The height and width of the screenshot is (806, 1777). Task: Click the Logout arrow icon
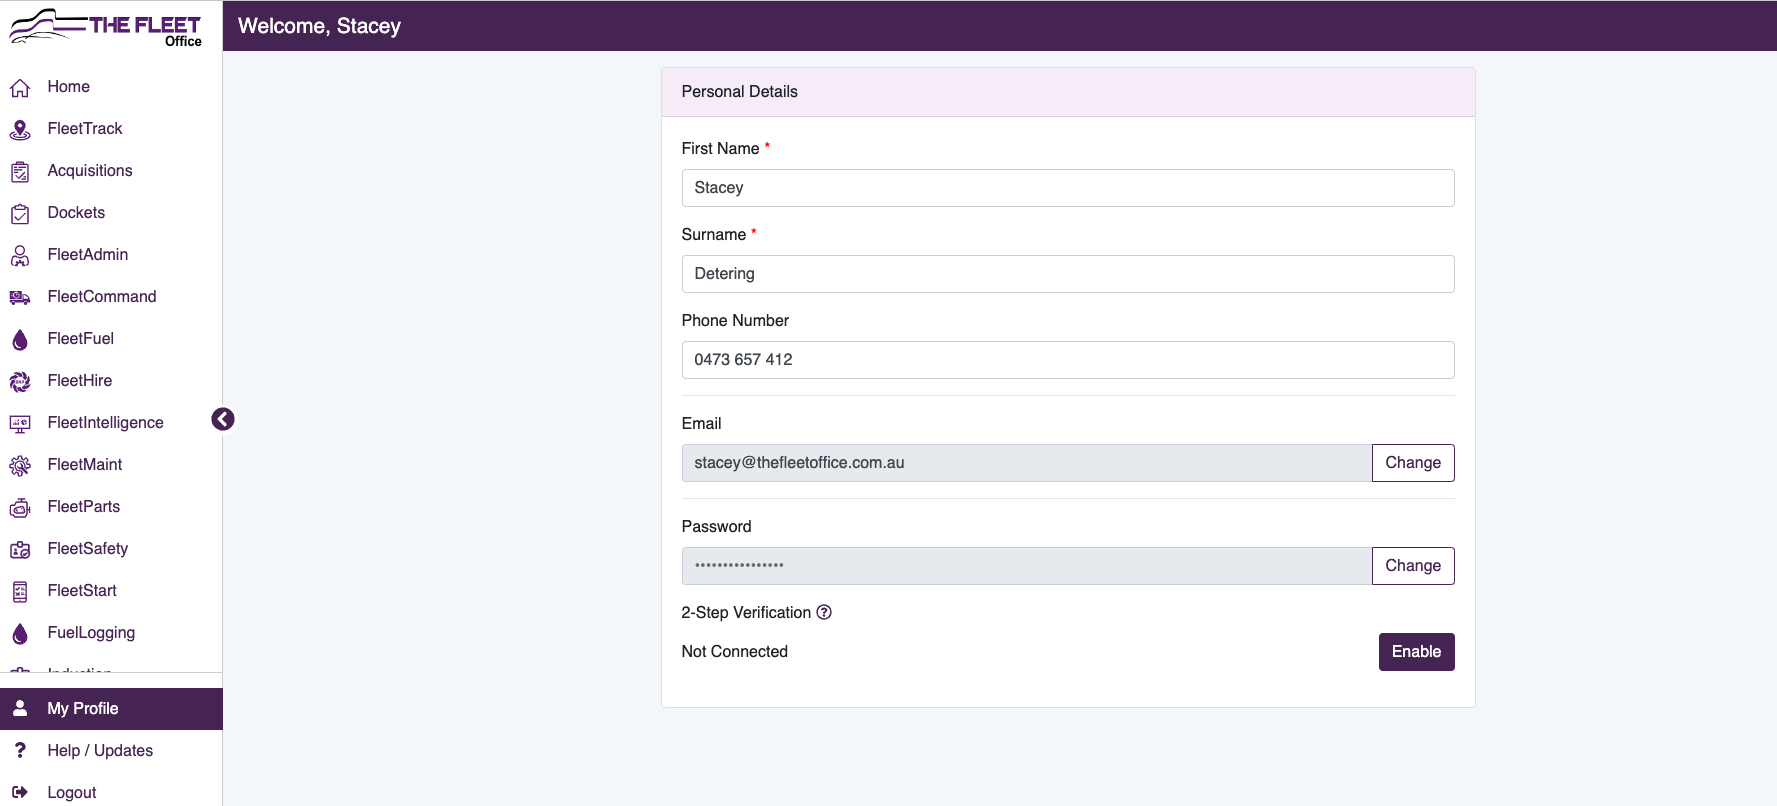20,792
